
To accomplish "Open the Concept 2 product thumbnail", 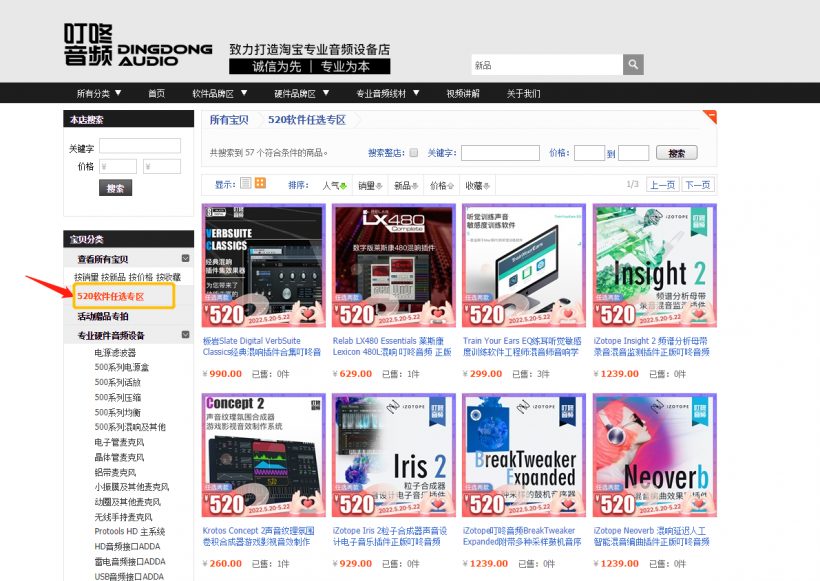I will (264, 455).
